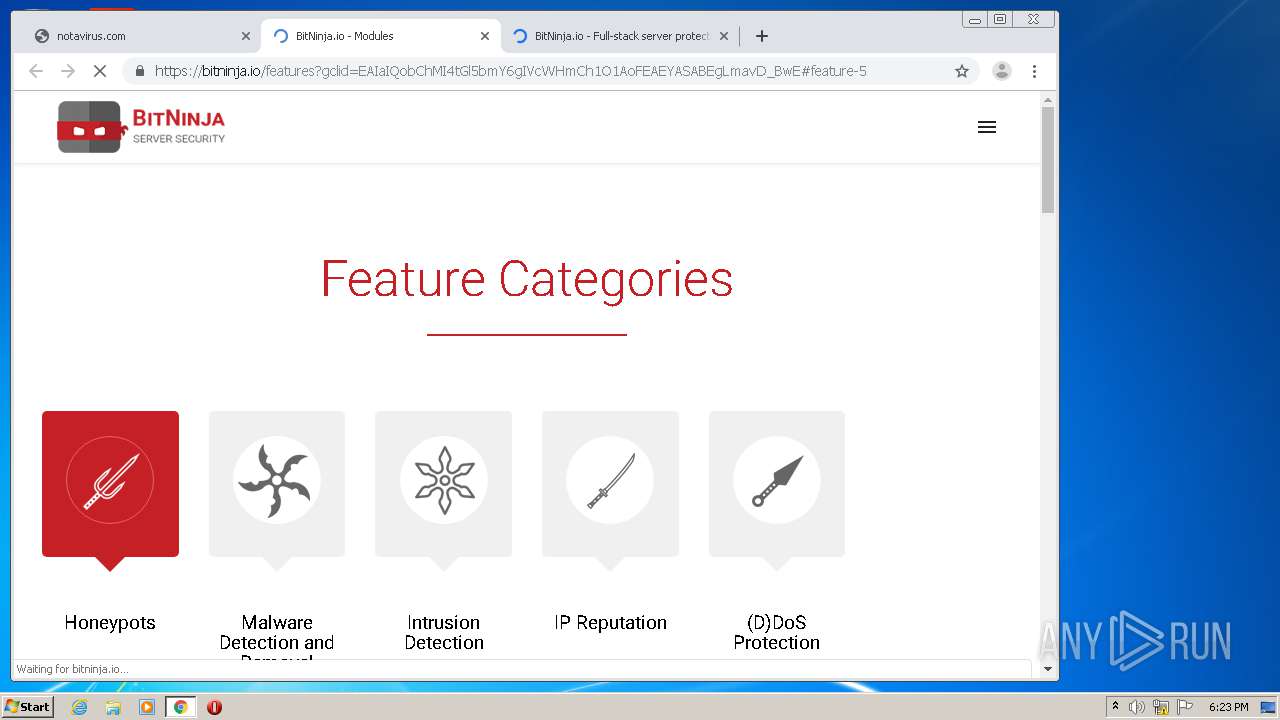Close the BitNinja.io - Modules tab
This screenshot has height=720, width=1280.
[x=485, y=36]
